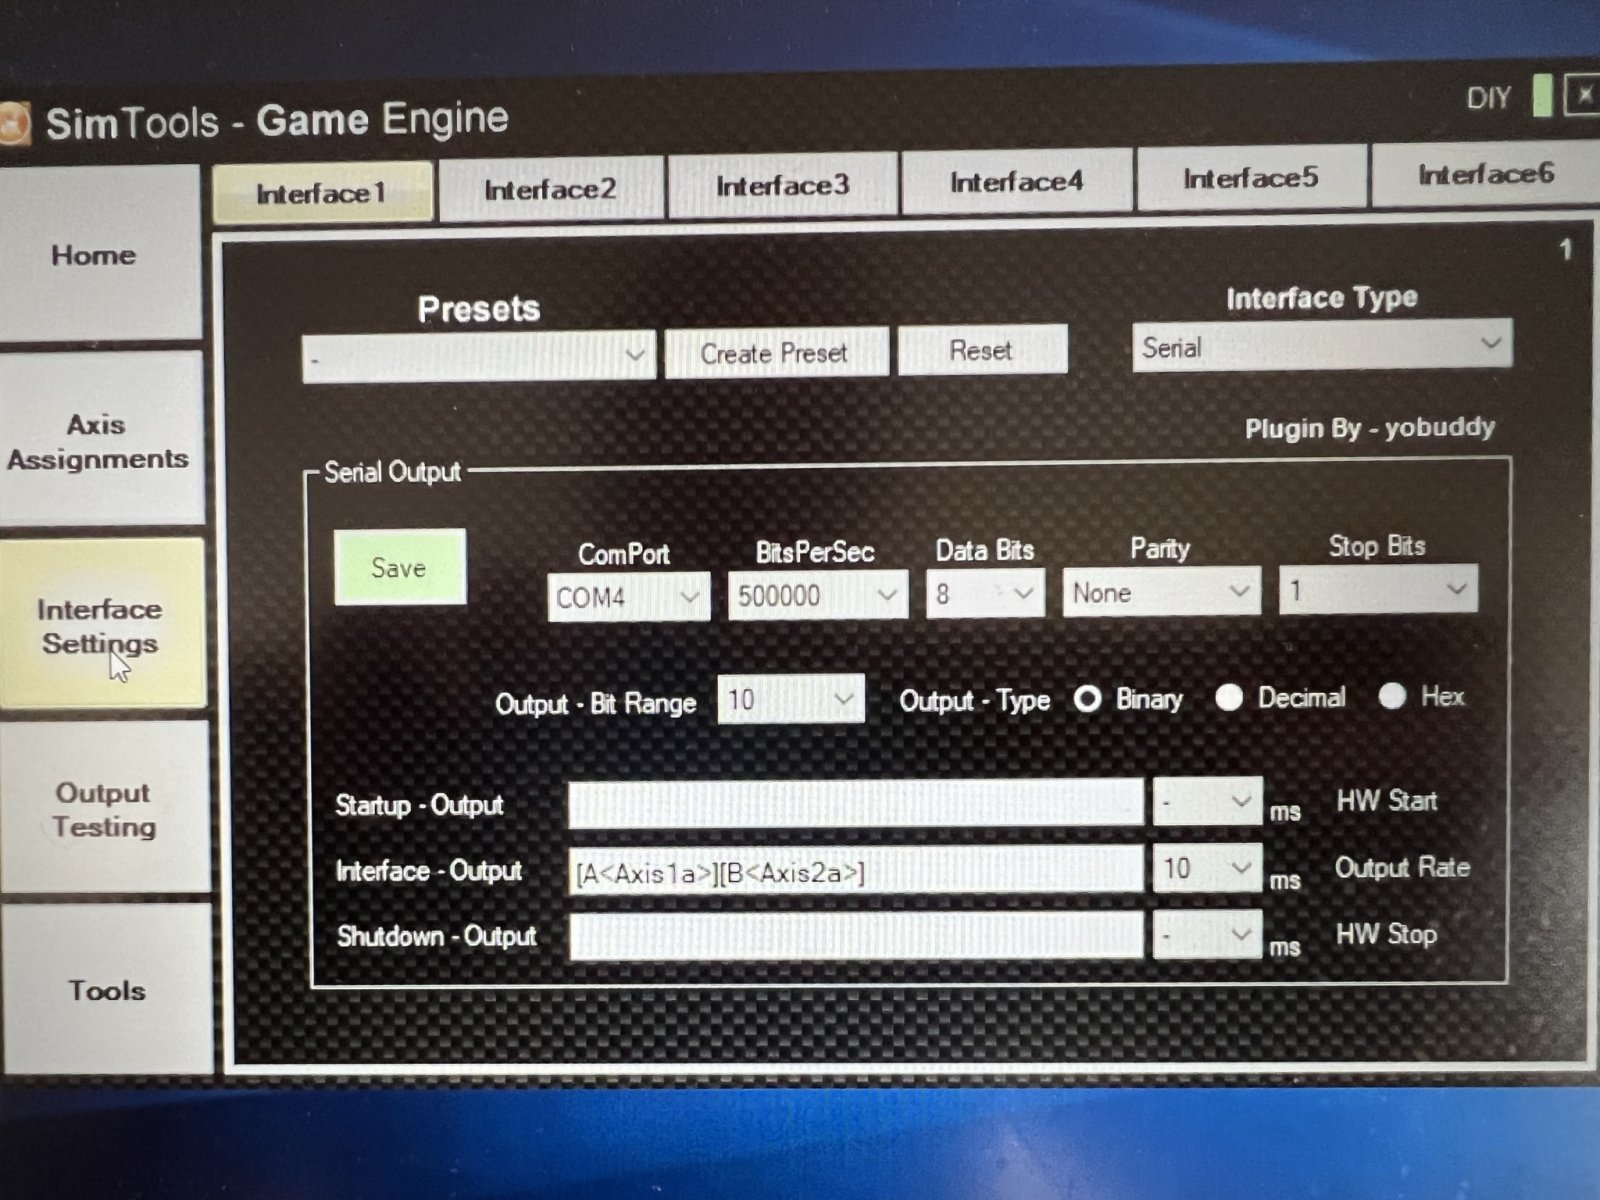This screenshot has width=1600, height=1200.
Task: Open Interface Settings section
Action: [101, 625]
